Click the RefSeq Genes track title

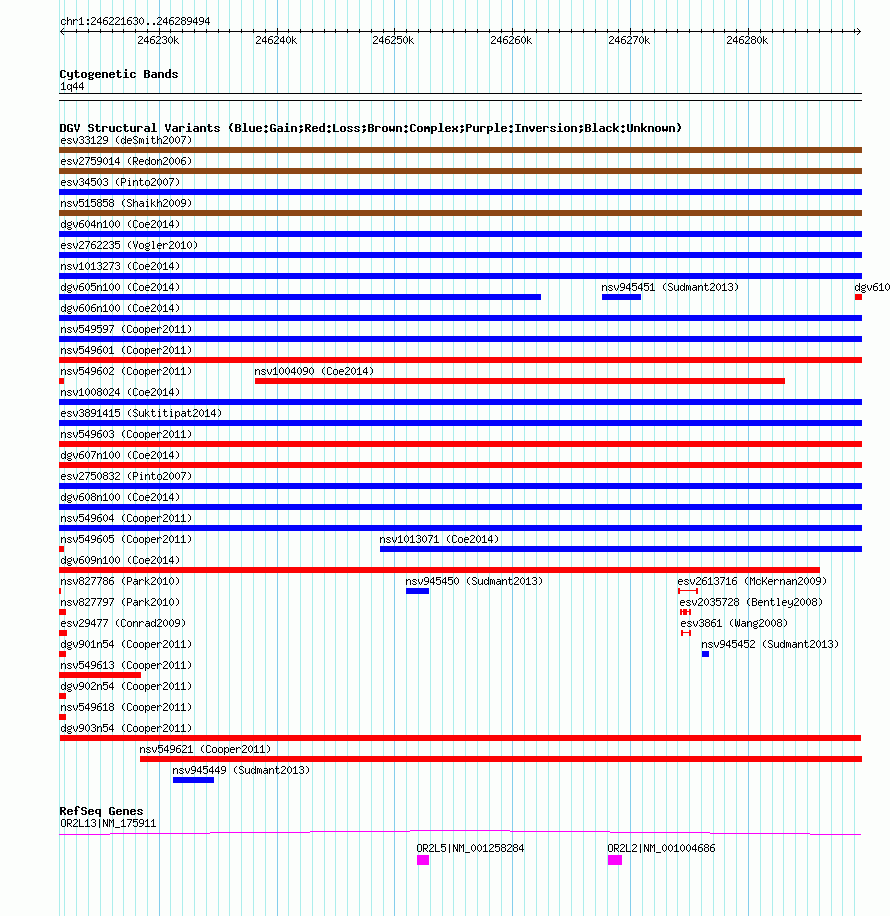(101, 811)
